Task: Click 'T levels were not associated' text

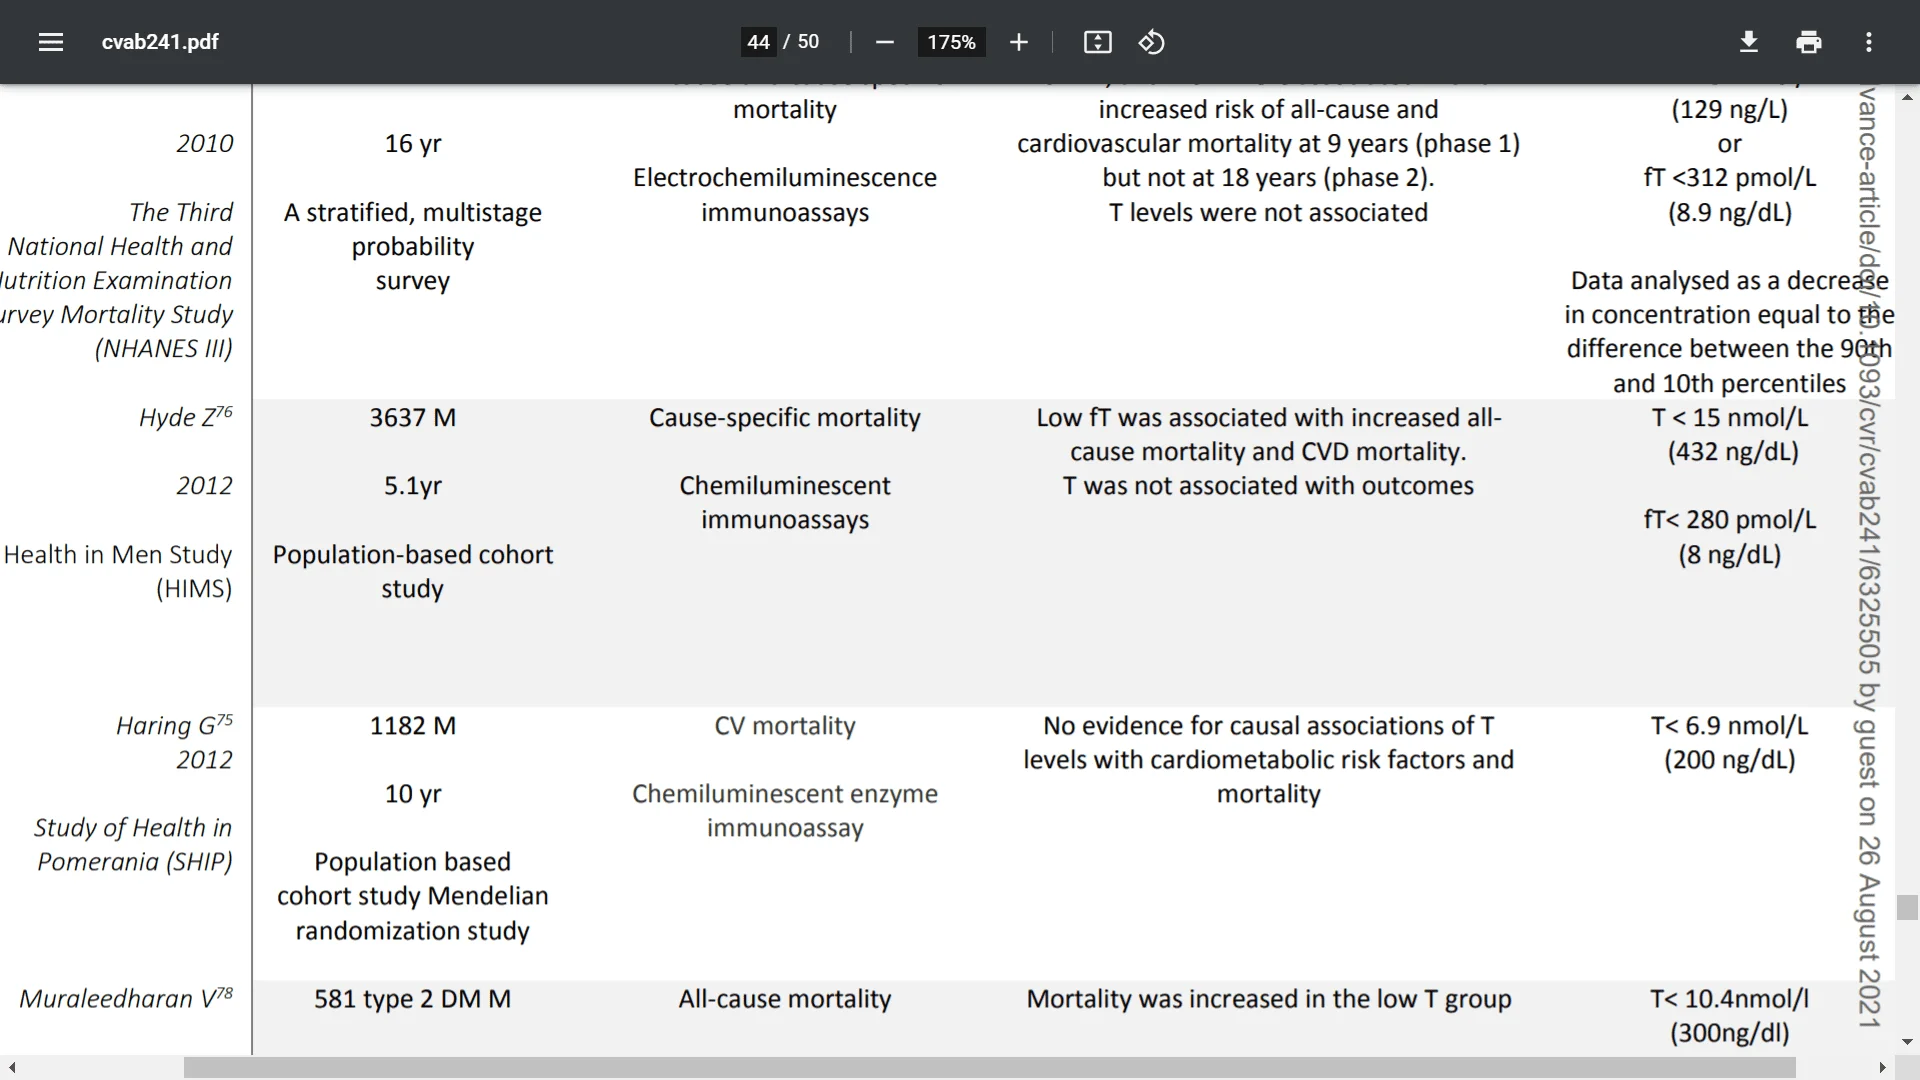Action: pos(1269,212)
